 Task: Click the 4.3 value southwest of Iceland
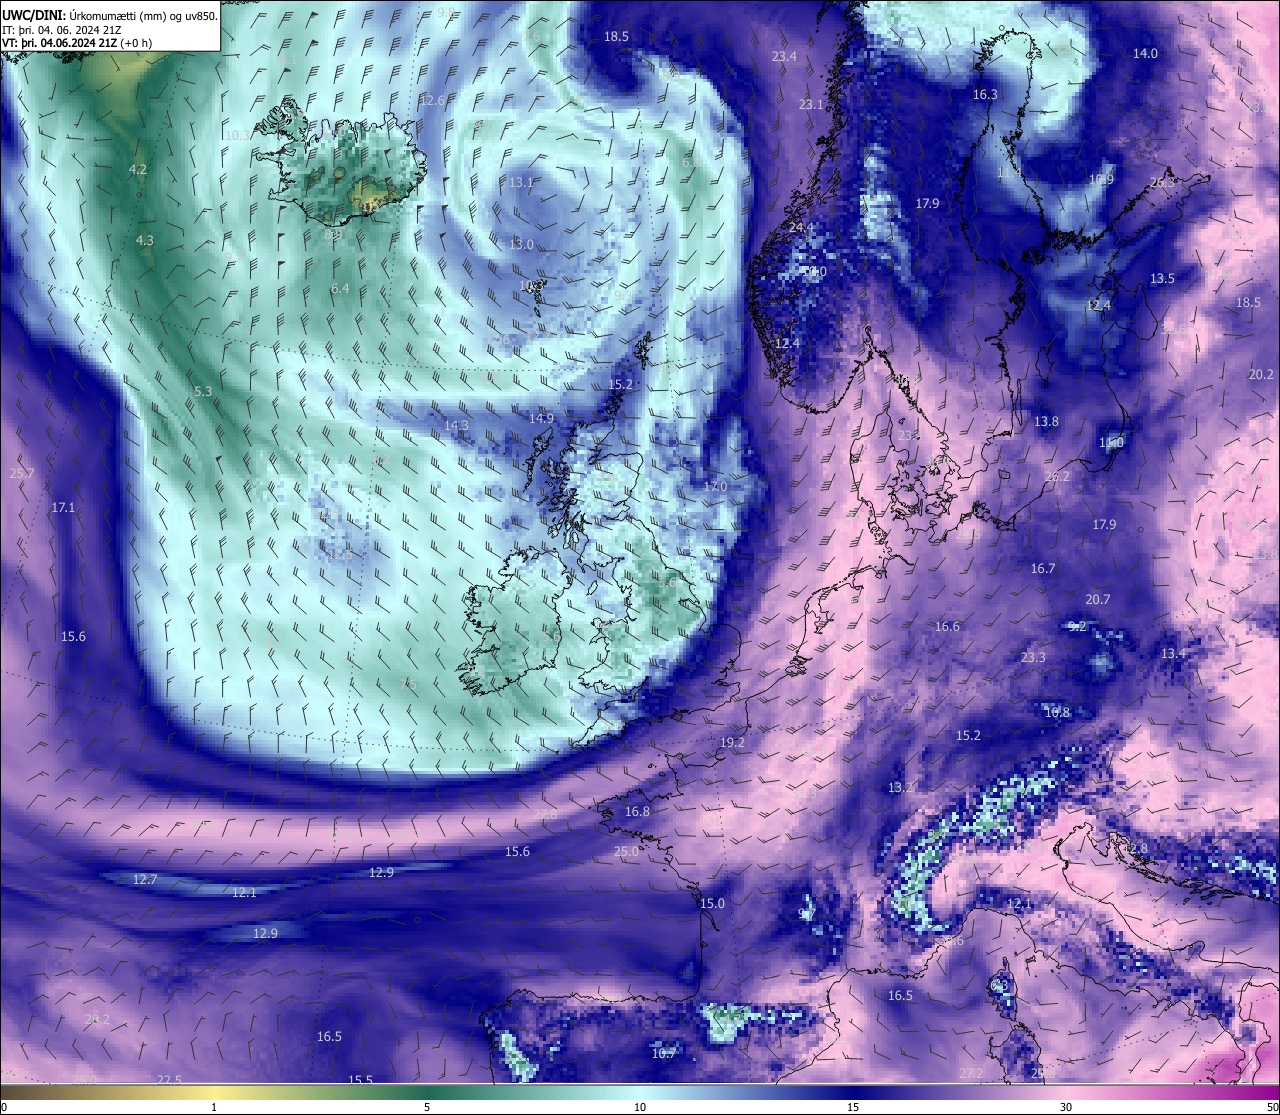coord(145,241)
